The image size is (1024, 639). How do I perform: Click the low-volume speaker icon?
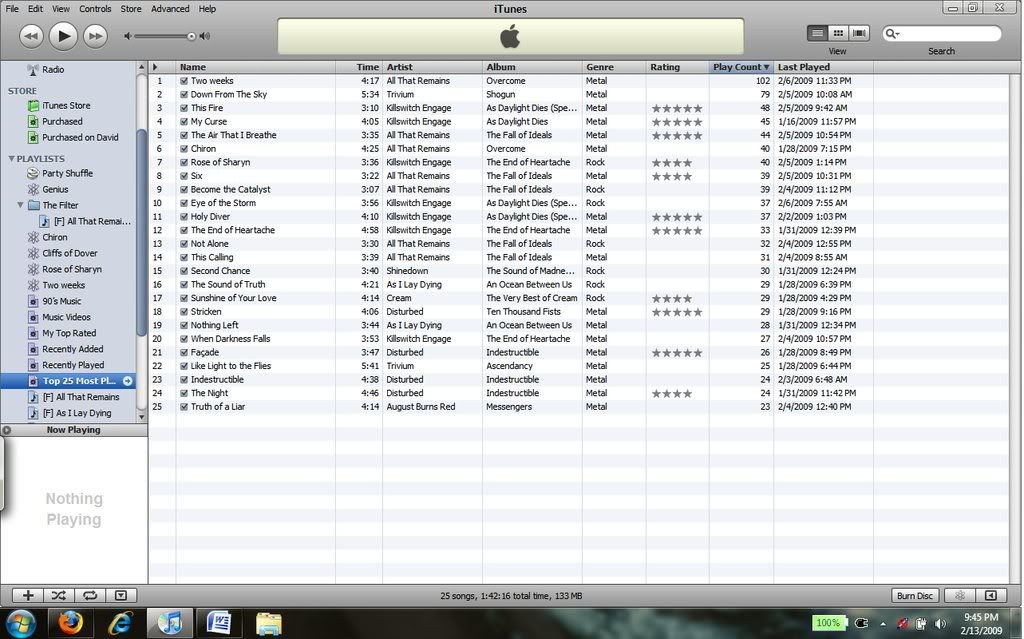[x=128, y=36]
